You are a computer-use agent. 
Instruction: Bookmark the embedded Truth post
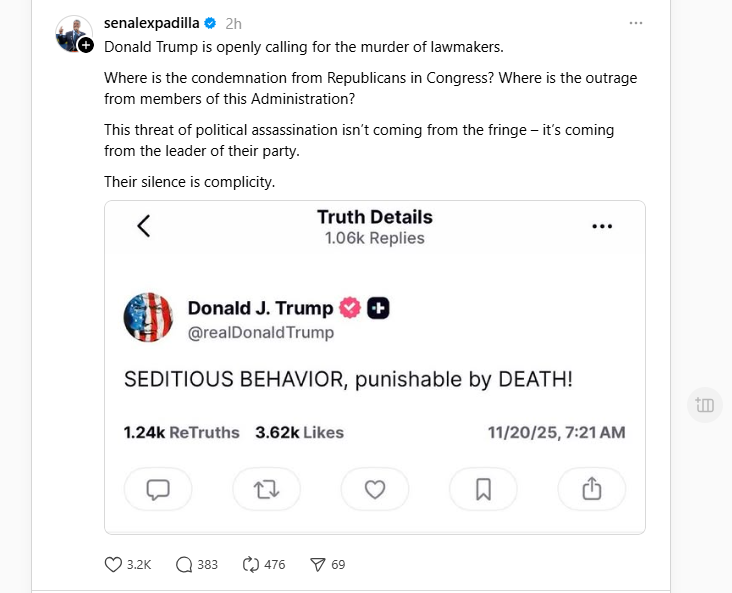click(x=483, y=489)
